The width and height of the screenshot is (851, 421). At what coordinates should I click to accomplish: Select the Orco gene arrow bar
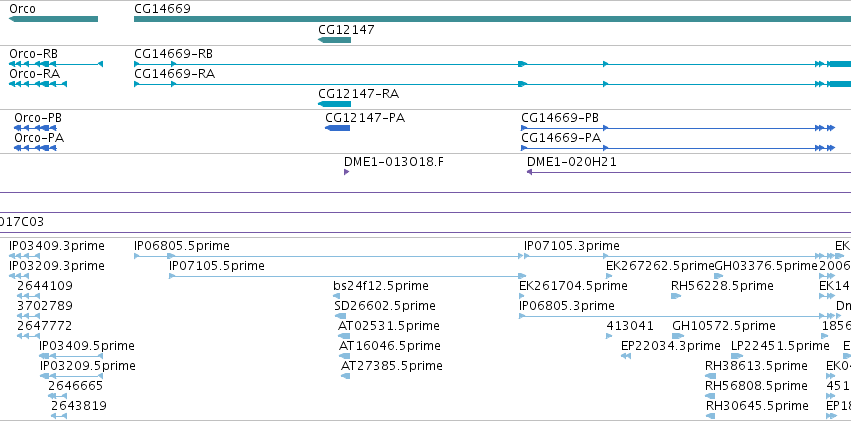click(53, 19)
